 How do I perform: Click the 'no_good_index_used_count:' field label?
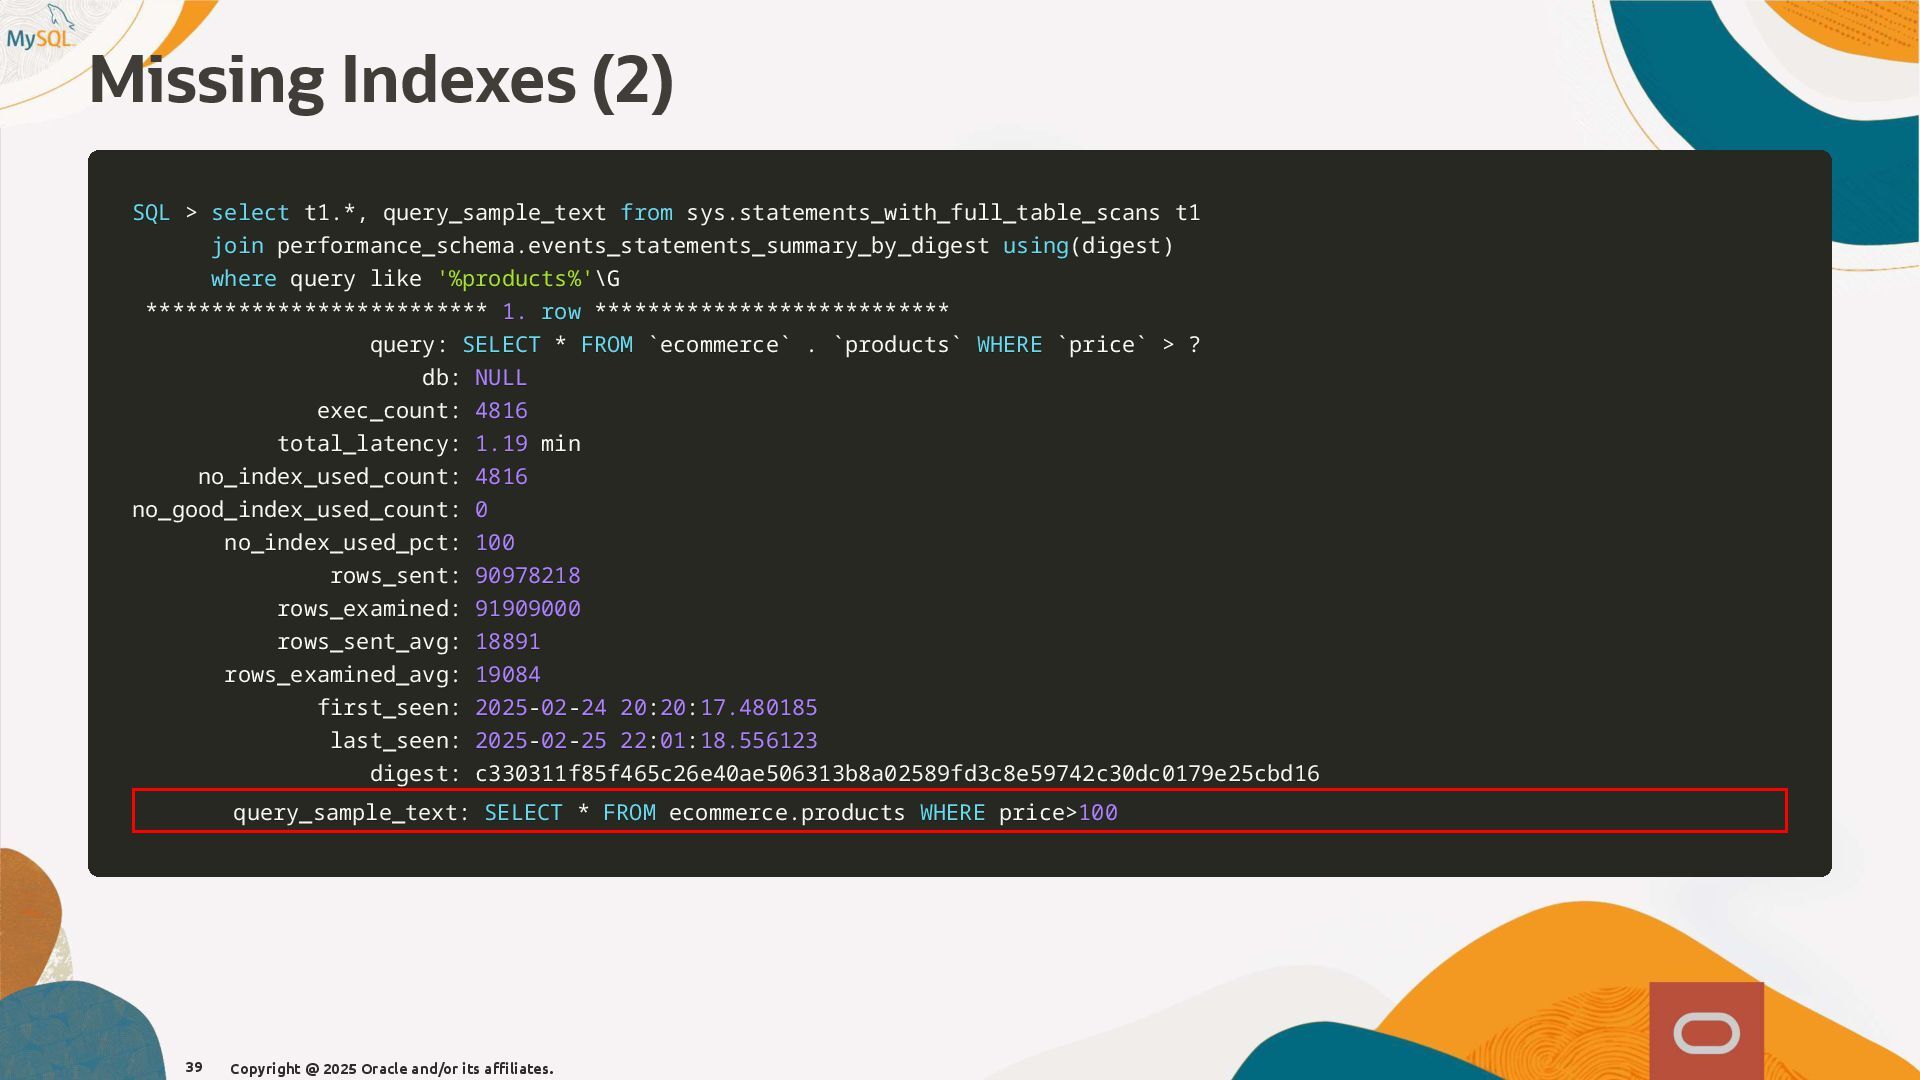tap(296, 510)
